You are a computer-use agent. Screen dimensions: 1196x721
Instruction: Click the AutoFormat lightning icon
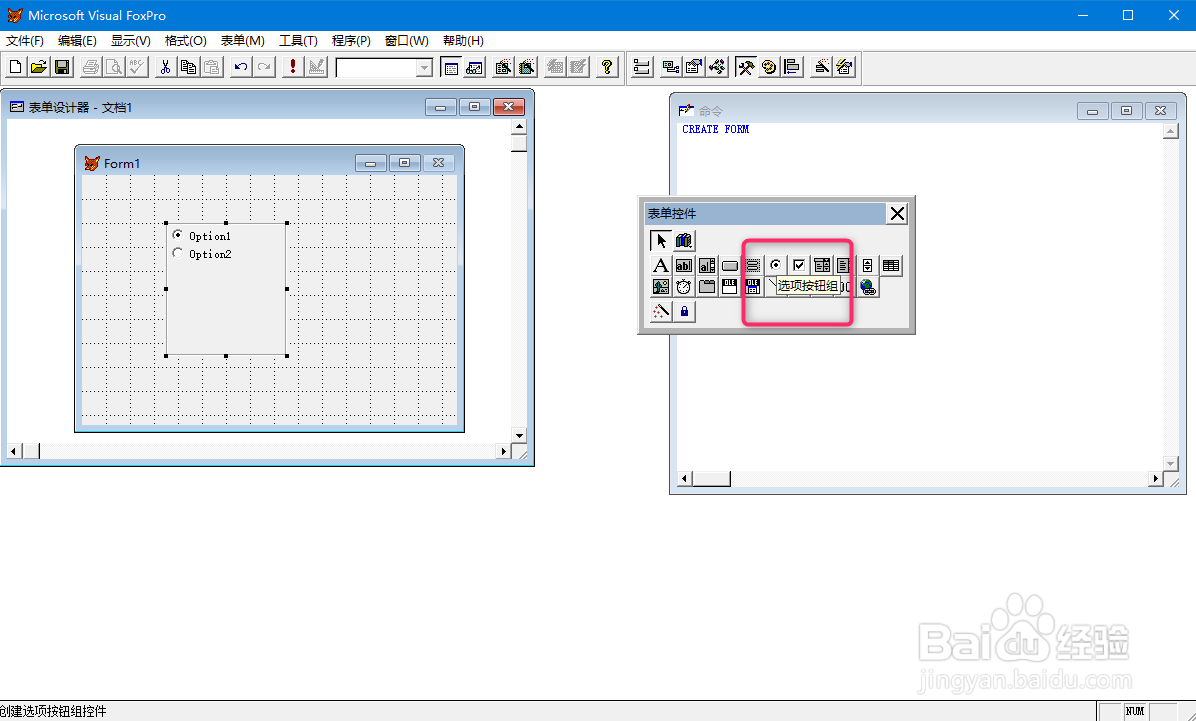pos(844,67)
